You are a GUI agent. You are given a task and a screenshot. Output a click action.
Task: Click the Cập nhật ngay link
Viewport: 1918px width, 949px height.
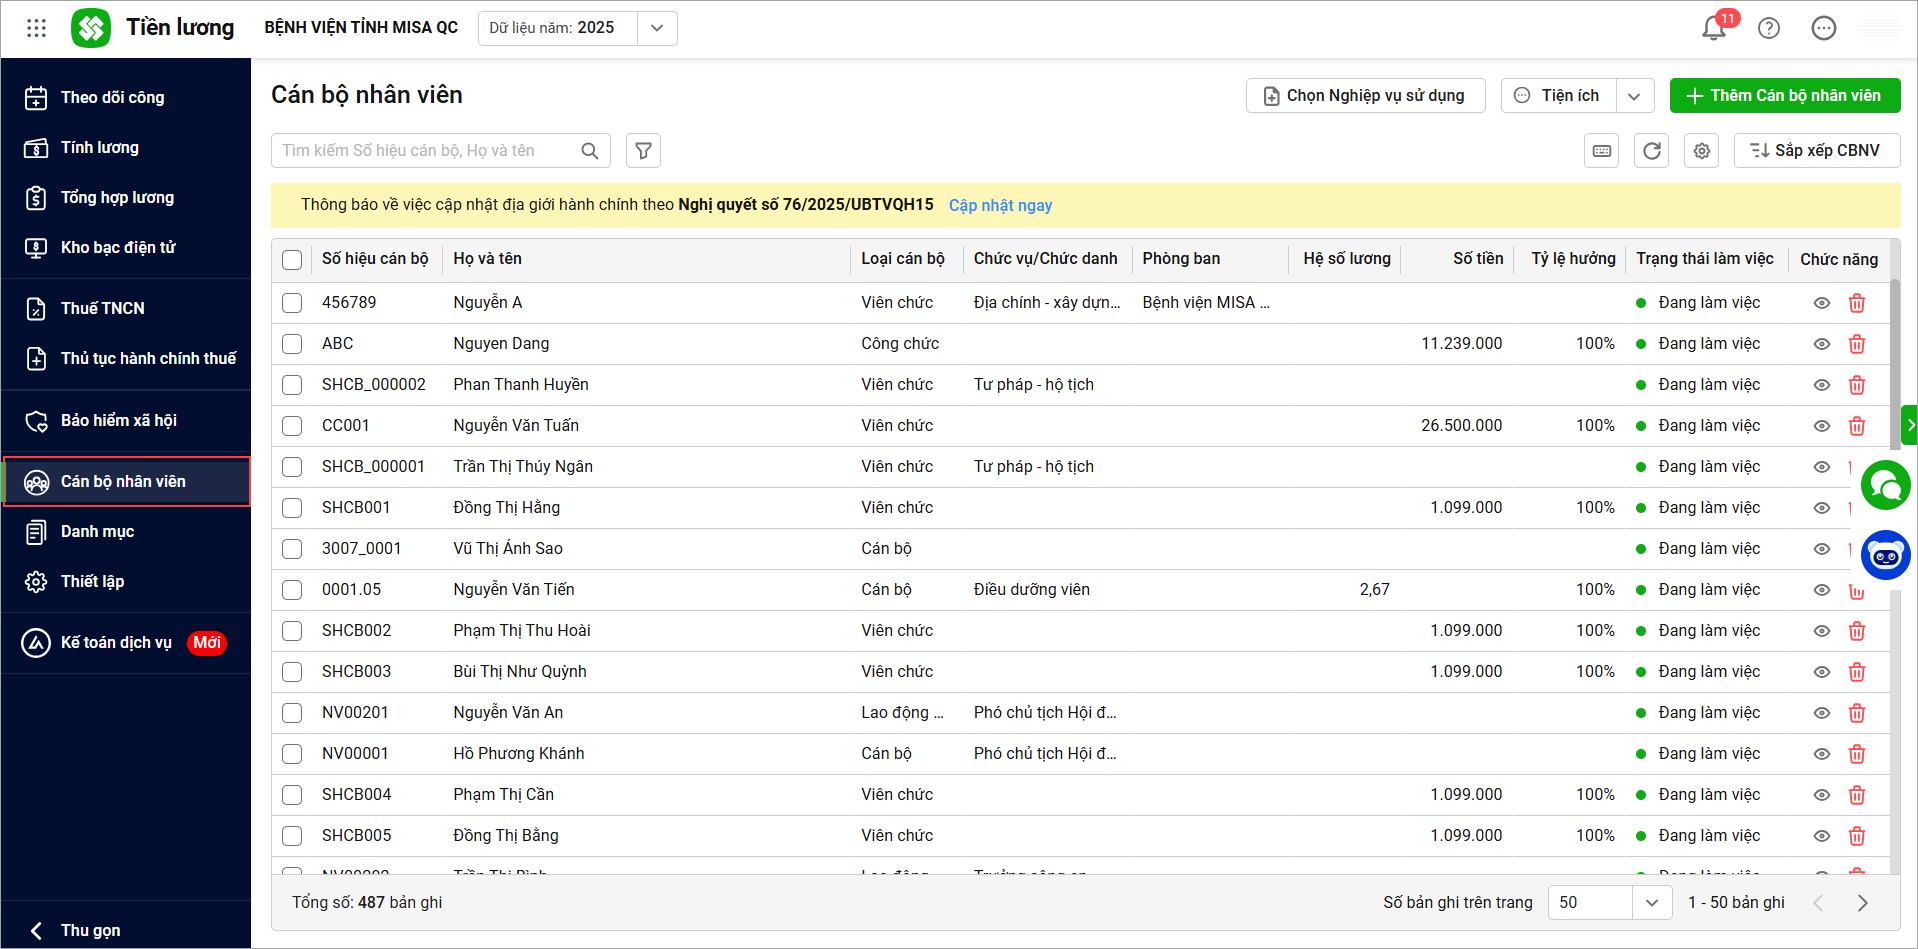pos(1000,205)
